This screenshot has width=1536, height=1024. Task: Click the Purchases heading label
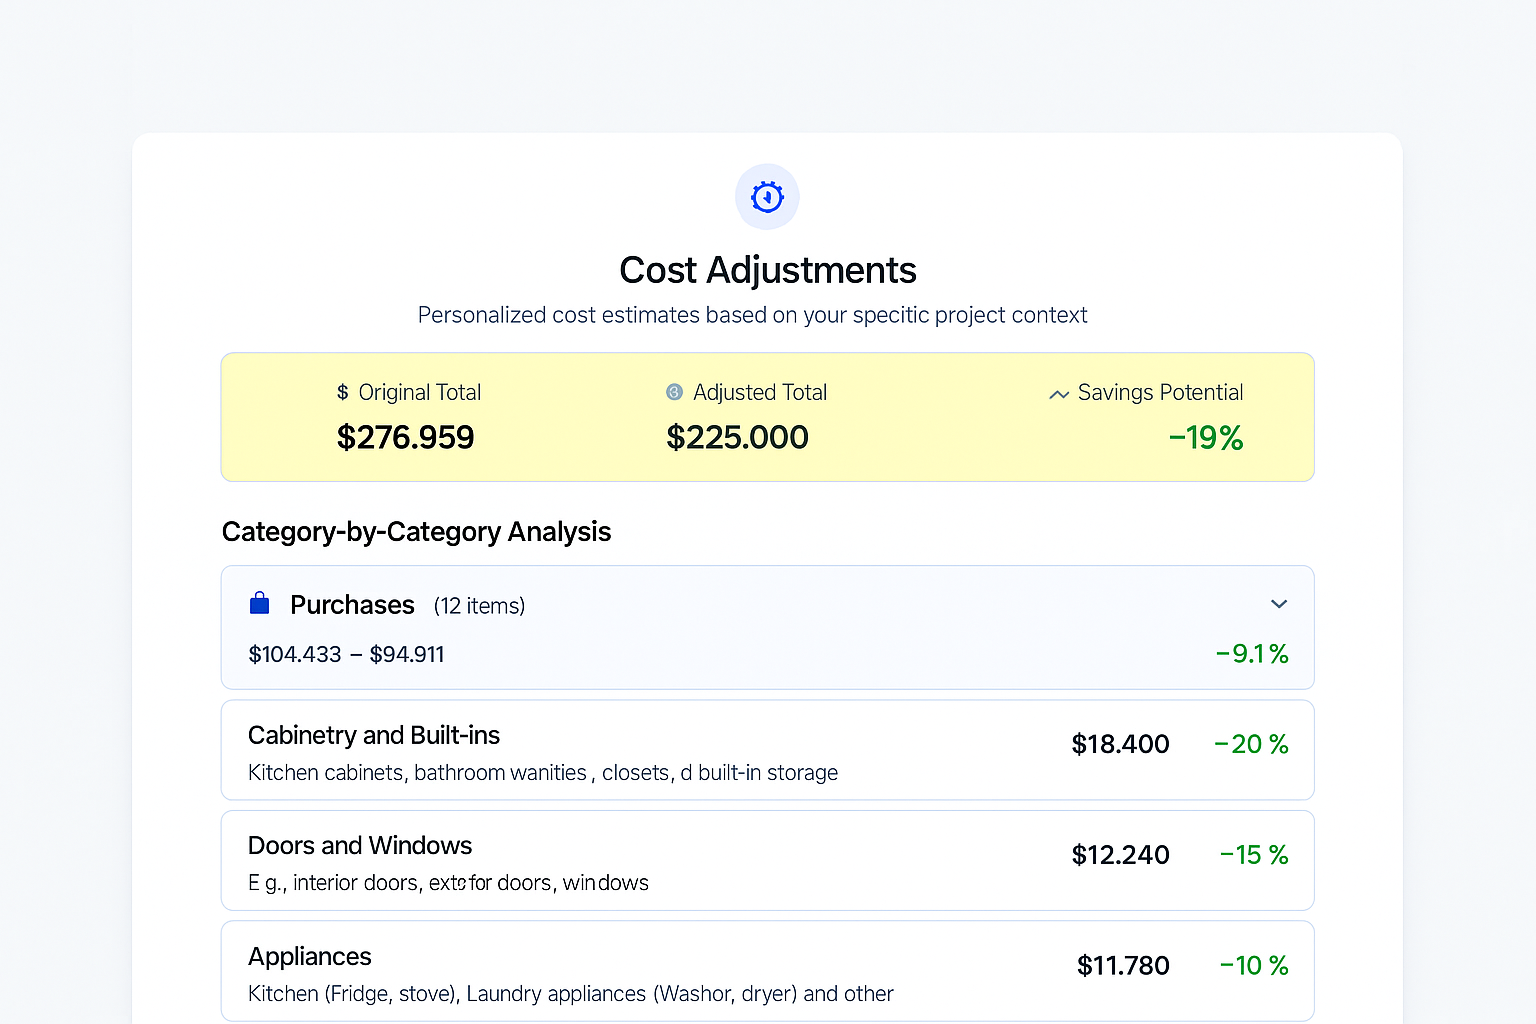tap(352, 605)
